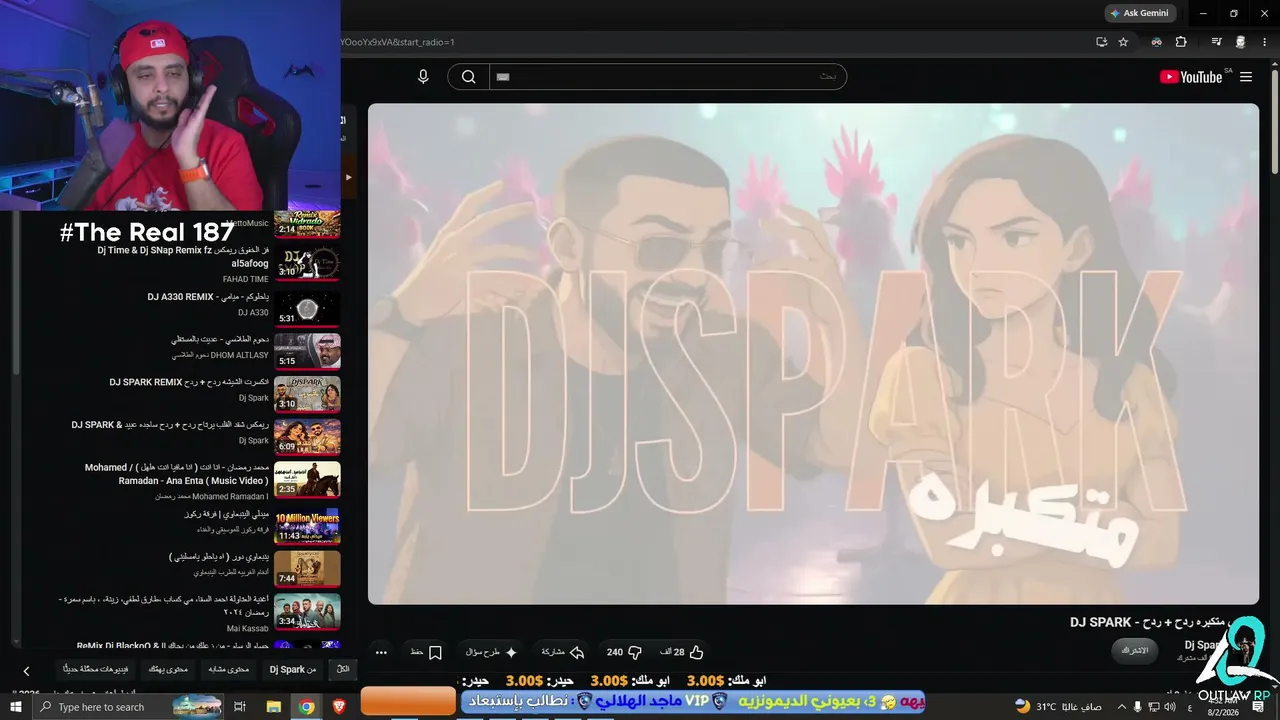
Task: Open the 7:44 video thumbnail
Action: tap(307, 568)
